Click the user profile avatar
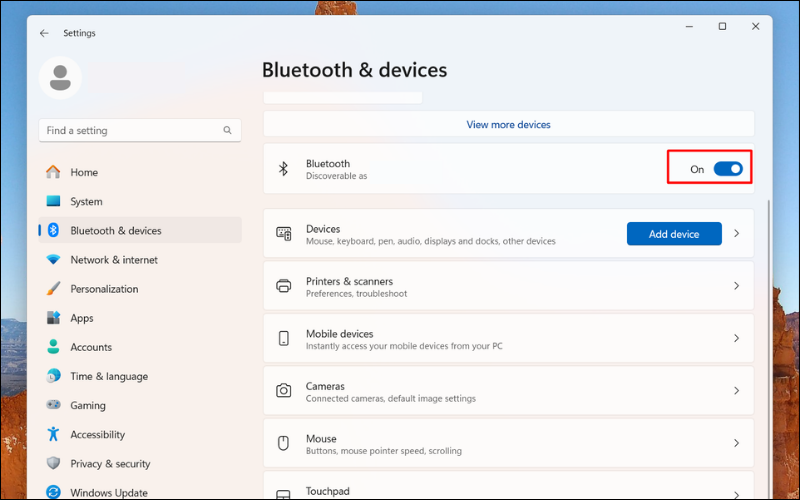This screenshot has width=800, height=500. (60, 78)
